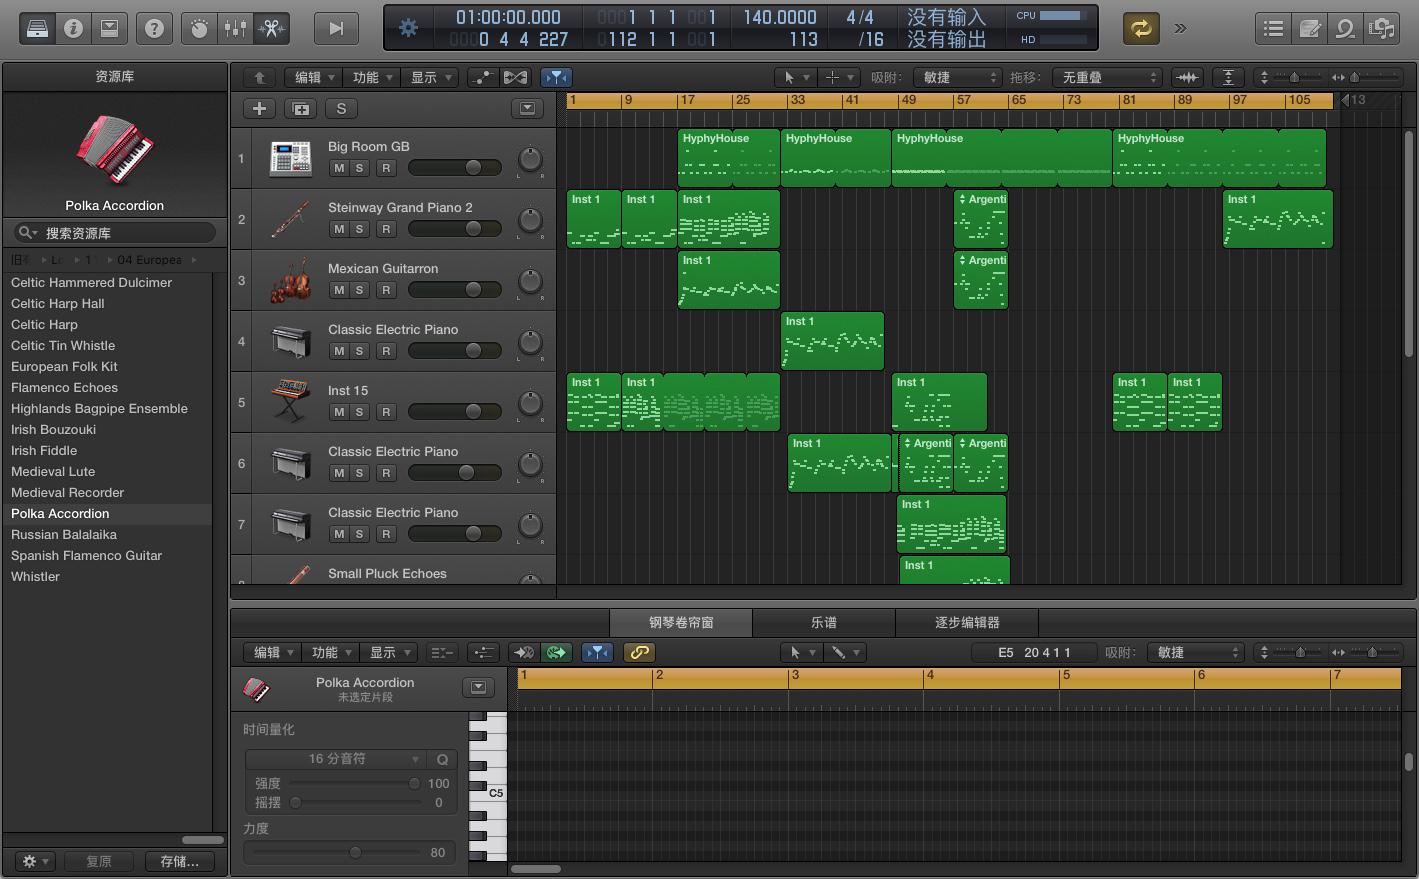The image size is (1419, 879).
Task: Open library gear action menu
Action: [35, 861]
